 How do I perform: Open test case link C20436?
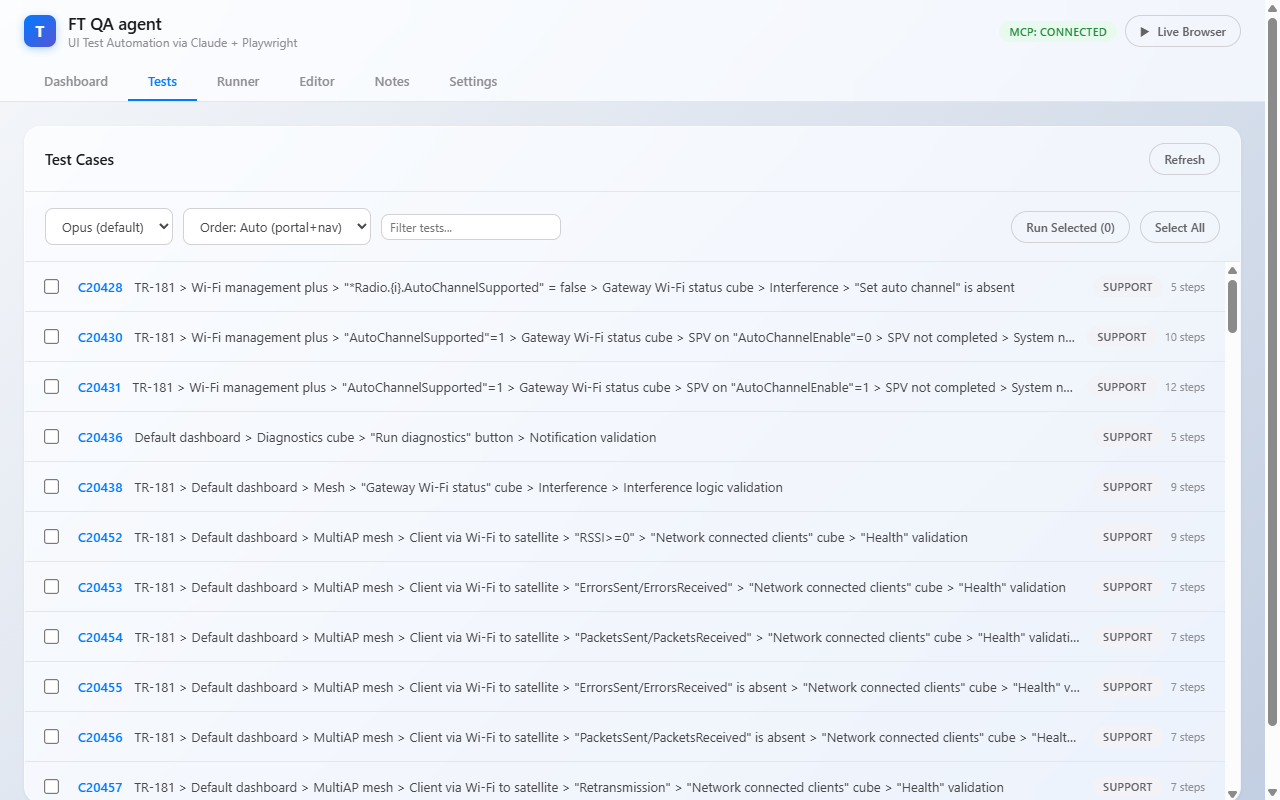click(x=100, y=437)
